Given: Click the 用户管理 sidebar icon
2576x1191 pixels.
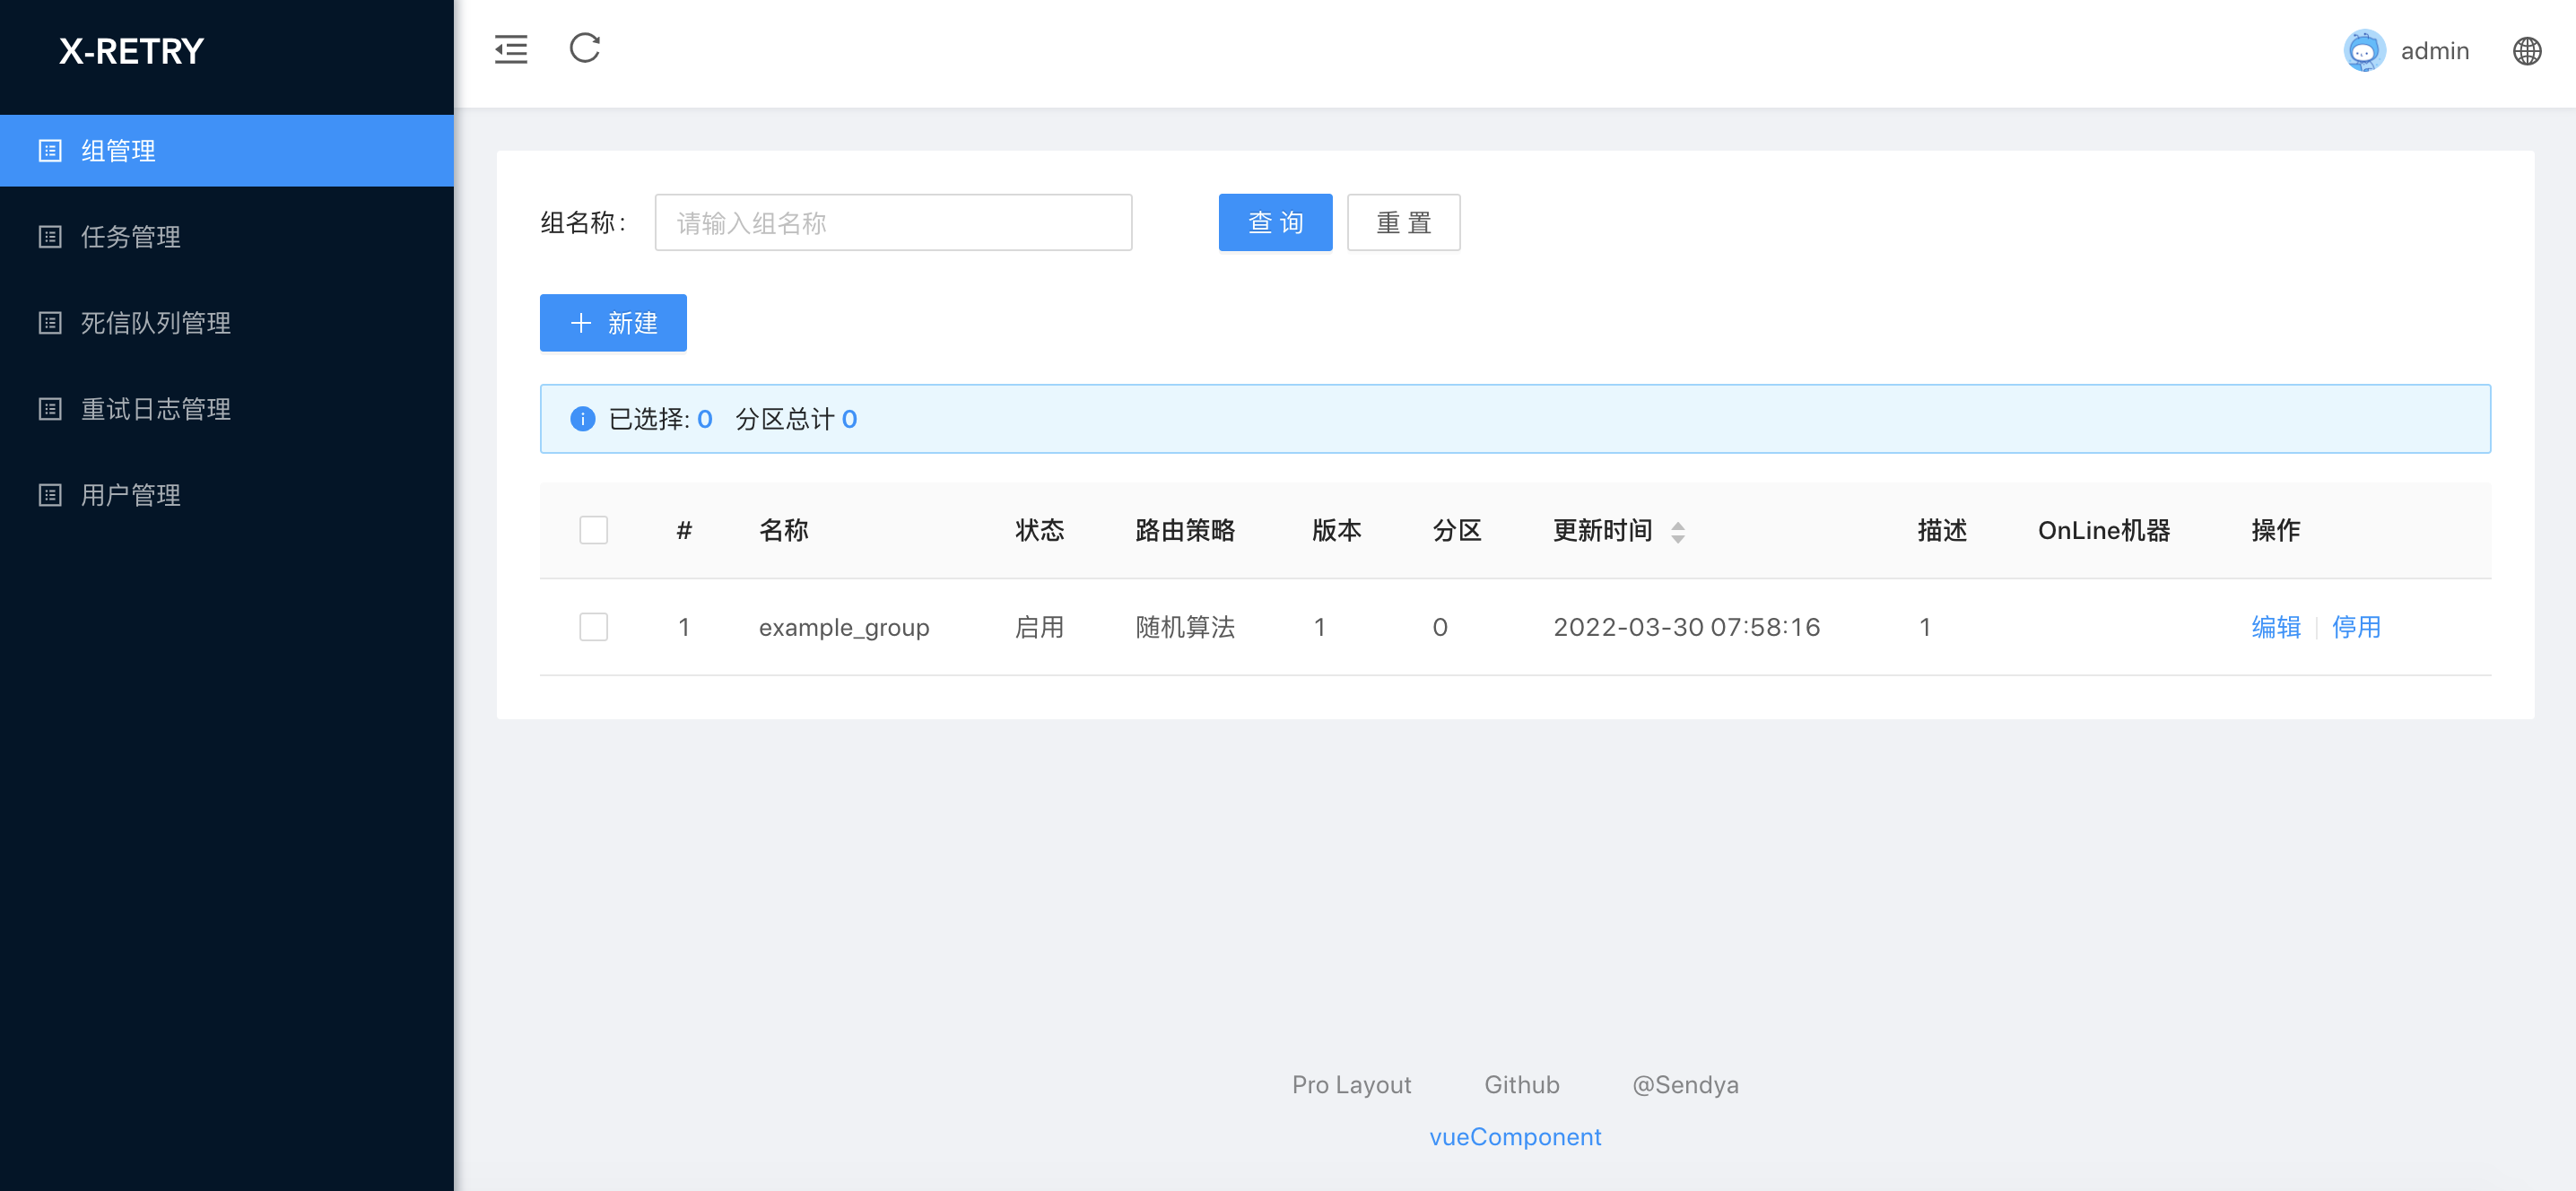Looking at the screenshot, I should (50, 495).
